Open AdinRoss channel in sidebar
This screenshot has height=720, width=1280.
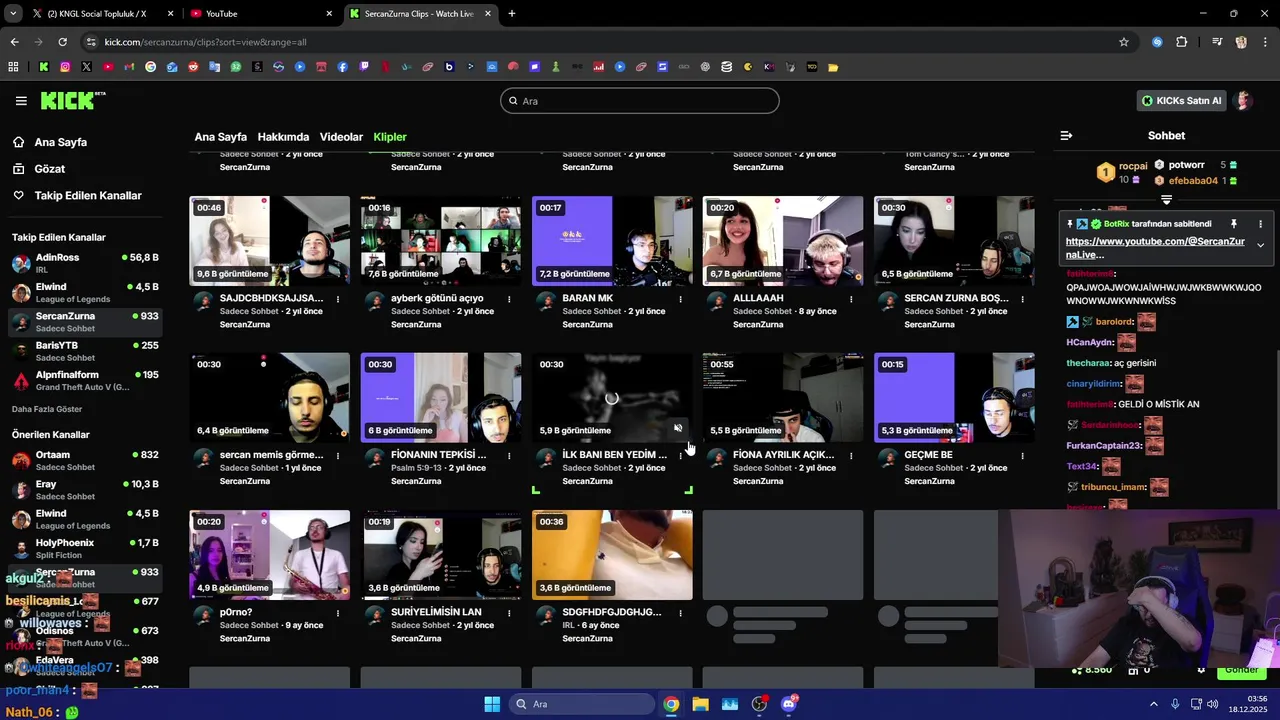pos(85,264)
